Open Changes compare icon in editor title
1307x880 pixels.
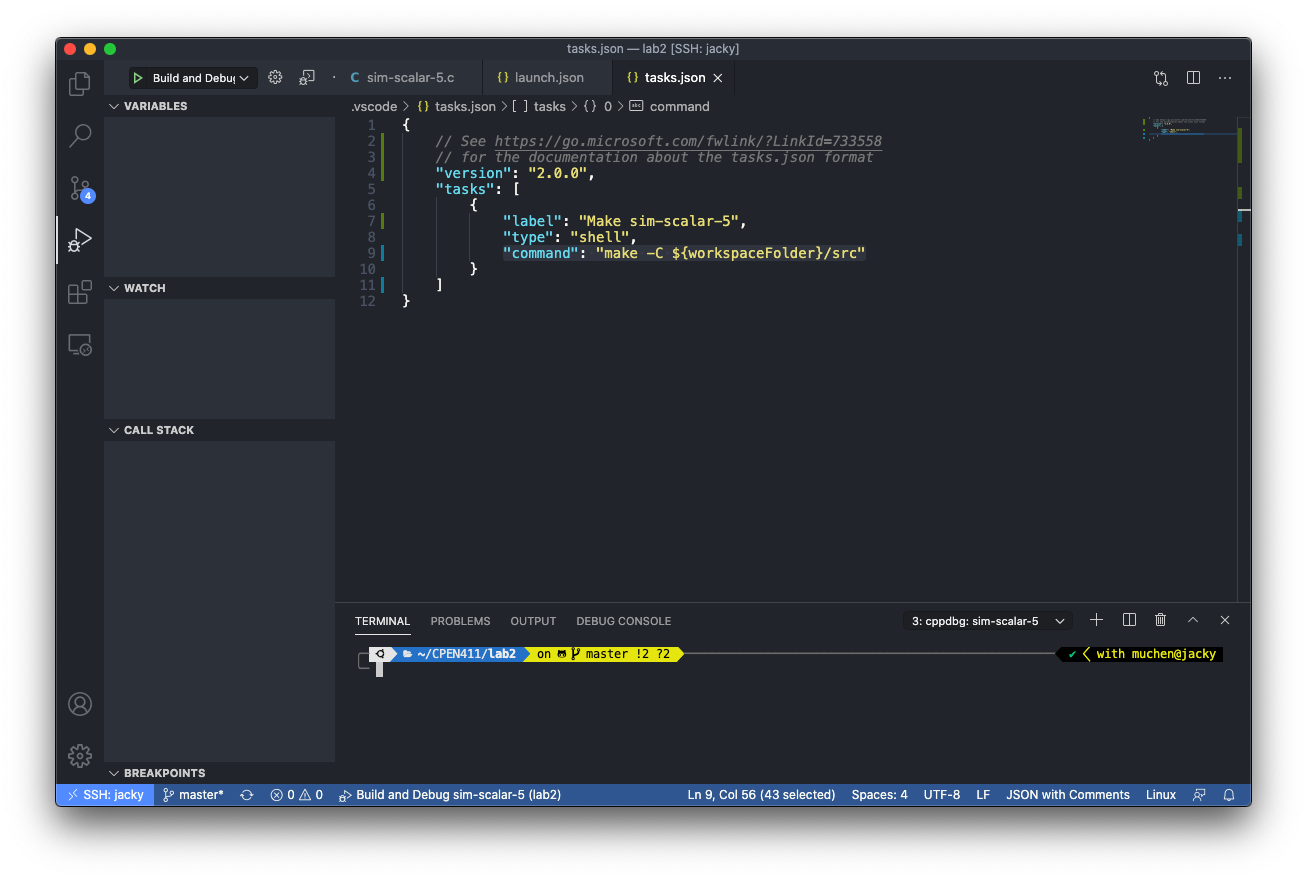pos(1161,77)
